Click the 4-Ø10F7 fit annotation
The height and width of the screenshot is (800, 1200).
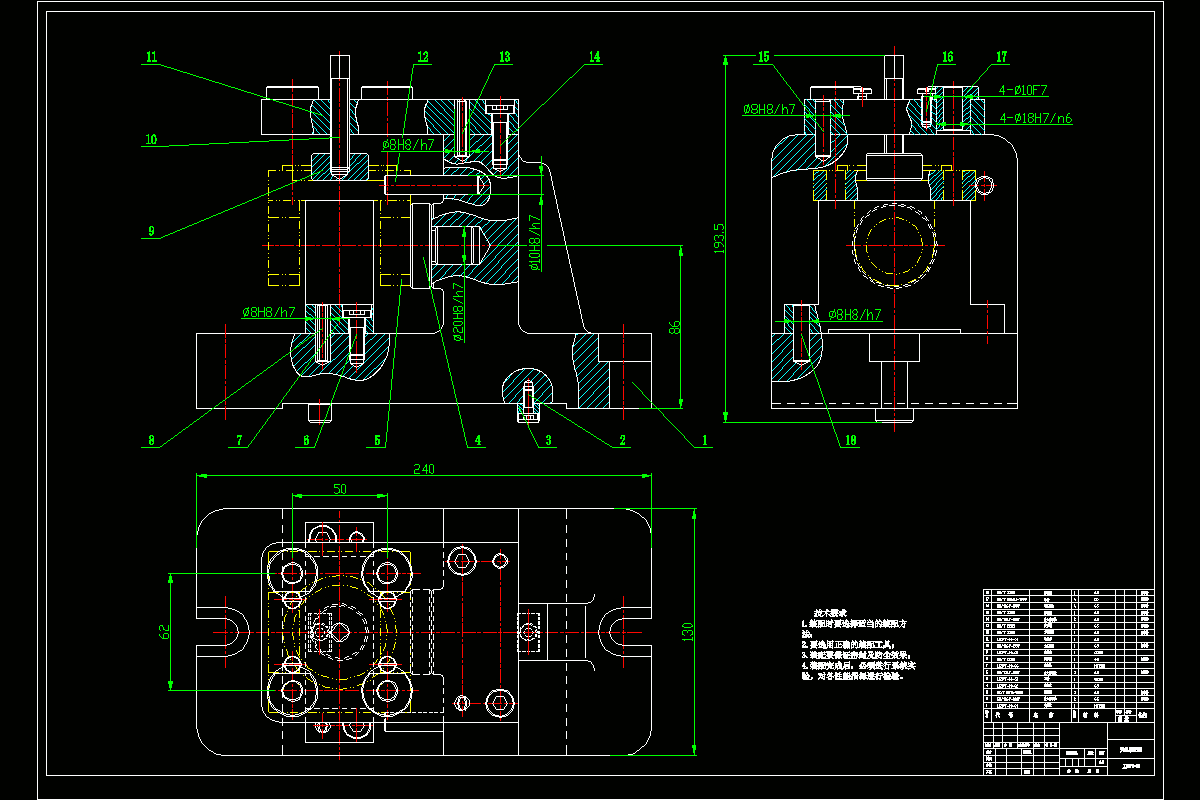click(1022, 90)
